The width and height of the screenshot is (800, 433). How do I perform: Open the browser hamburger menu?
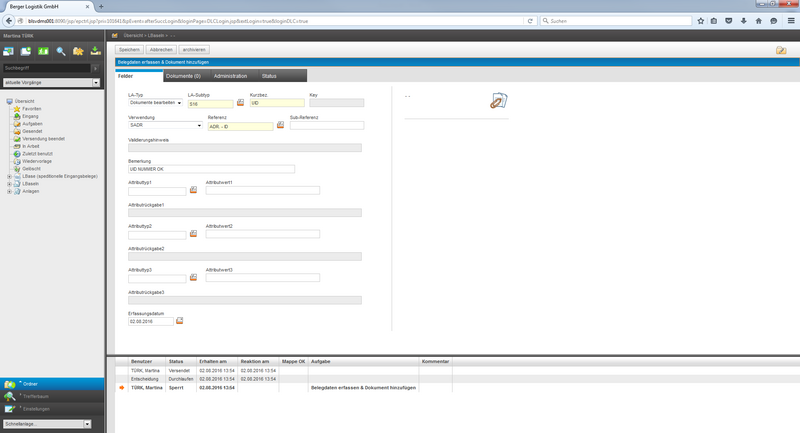coord(791,21)
